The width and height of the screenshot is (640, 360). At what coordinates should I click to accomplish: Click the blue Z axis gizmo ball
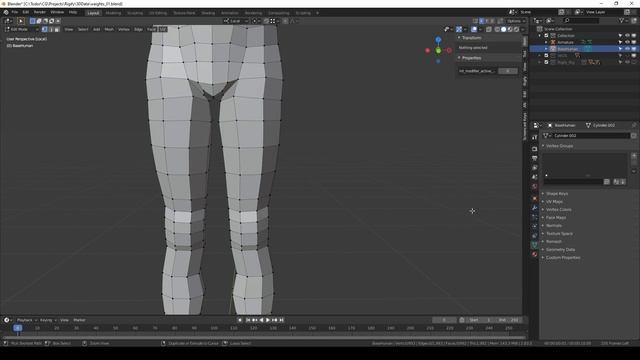tap(438, 40)
